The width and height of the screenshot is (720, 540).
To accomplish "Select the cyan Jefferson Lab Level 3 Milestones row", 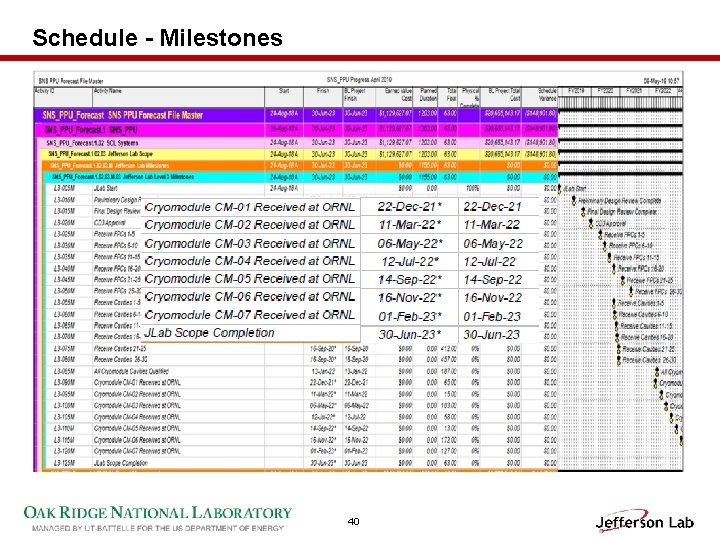I will tap(302, 177).
